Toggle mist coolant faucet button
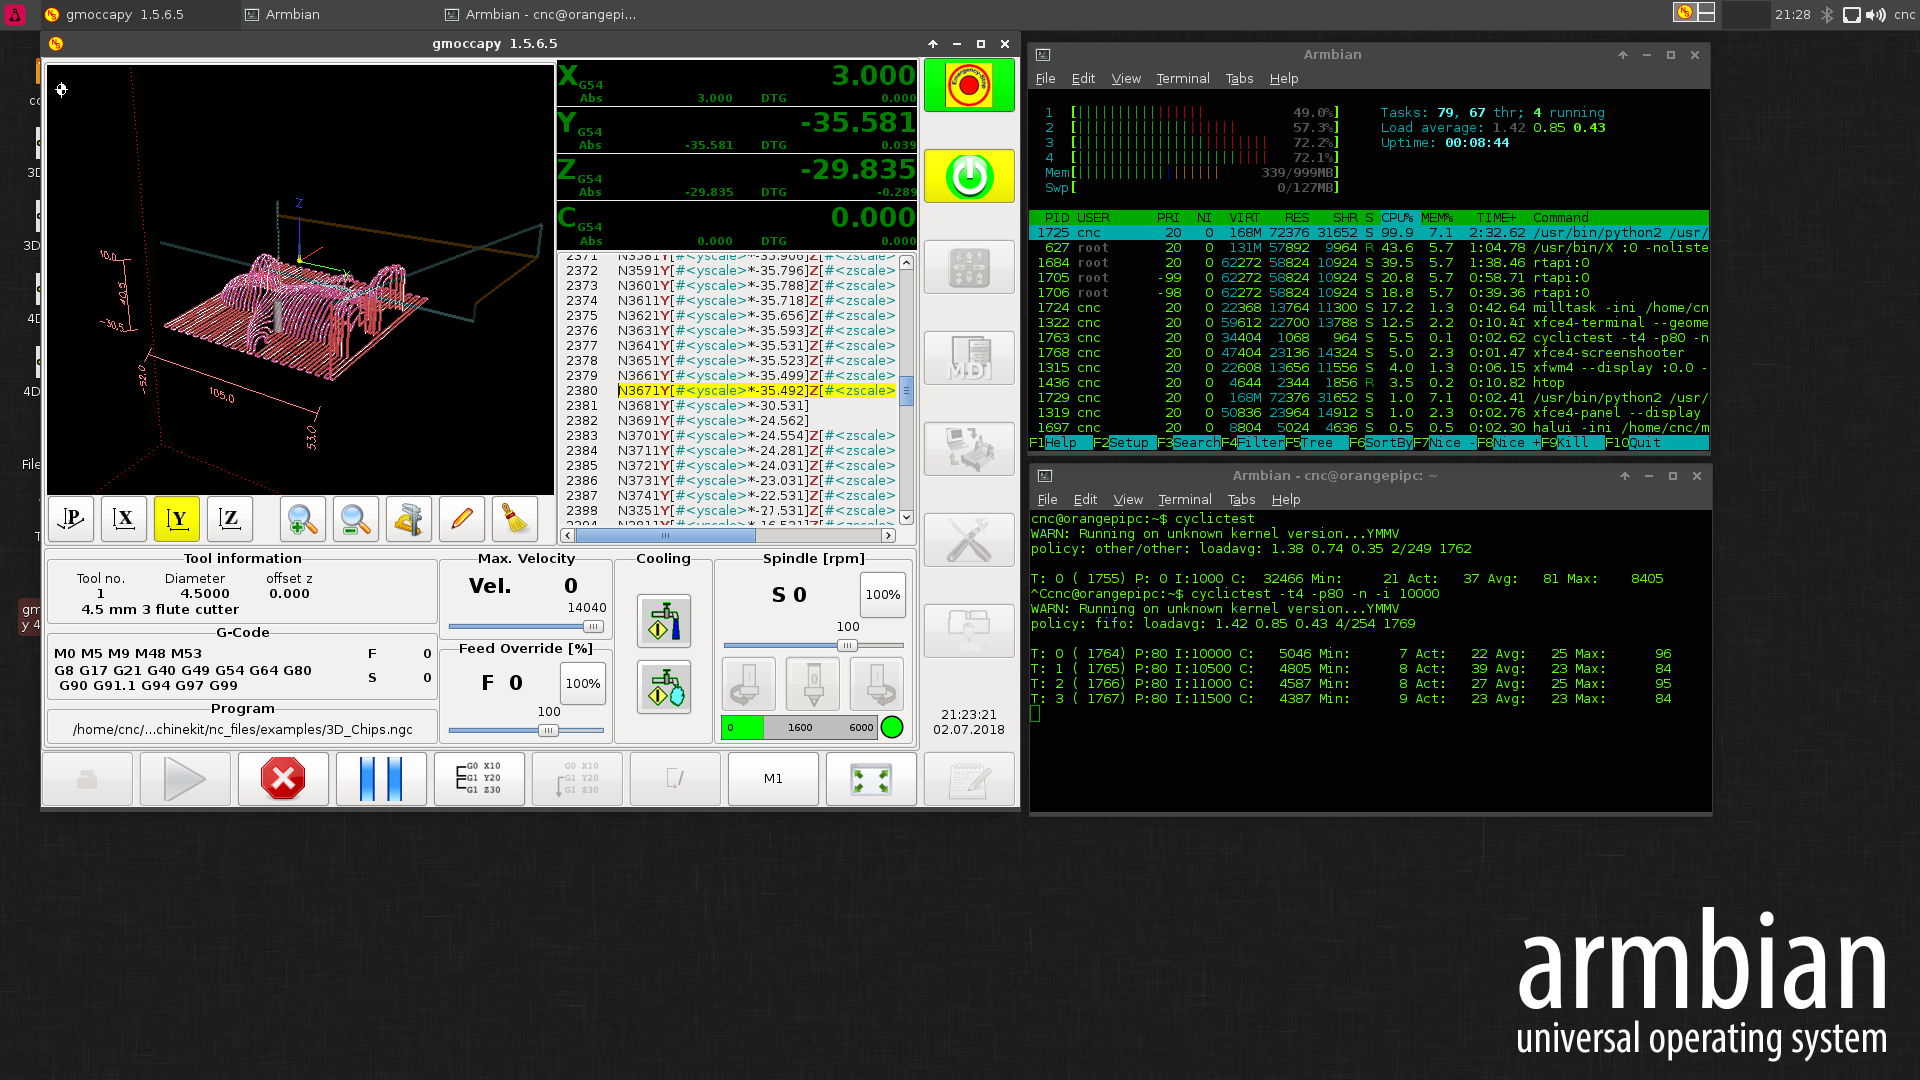1920x1080 pixels. point(664,688)
